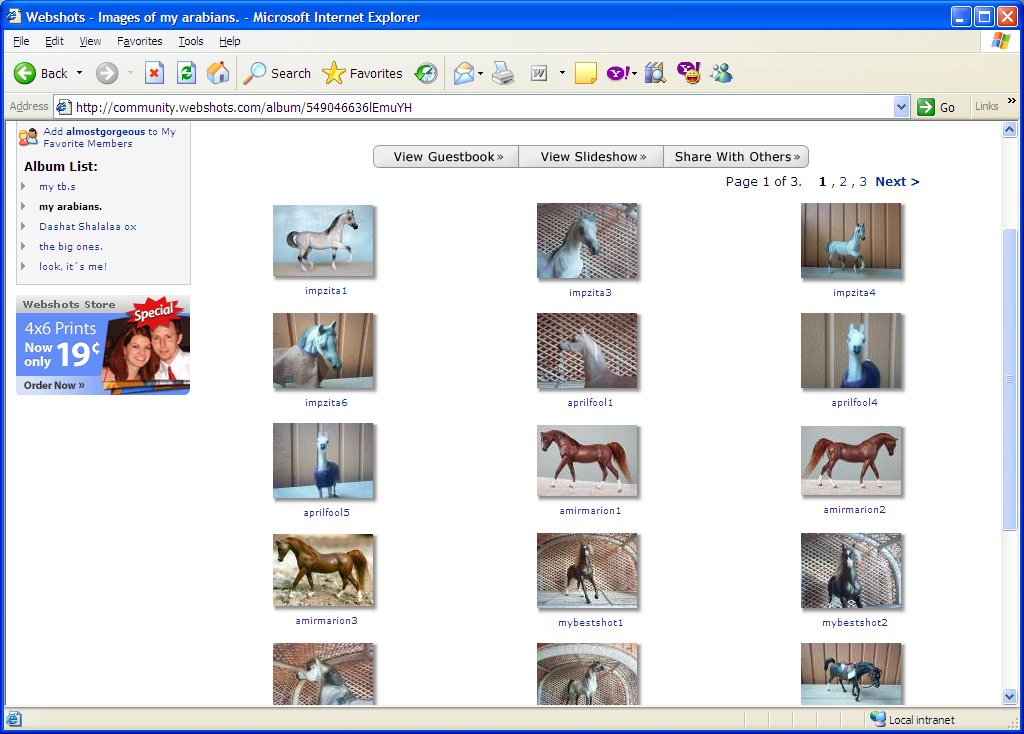
Task: Launch the Yahoo Messenger smiley icon
Action: pos(689,73)
